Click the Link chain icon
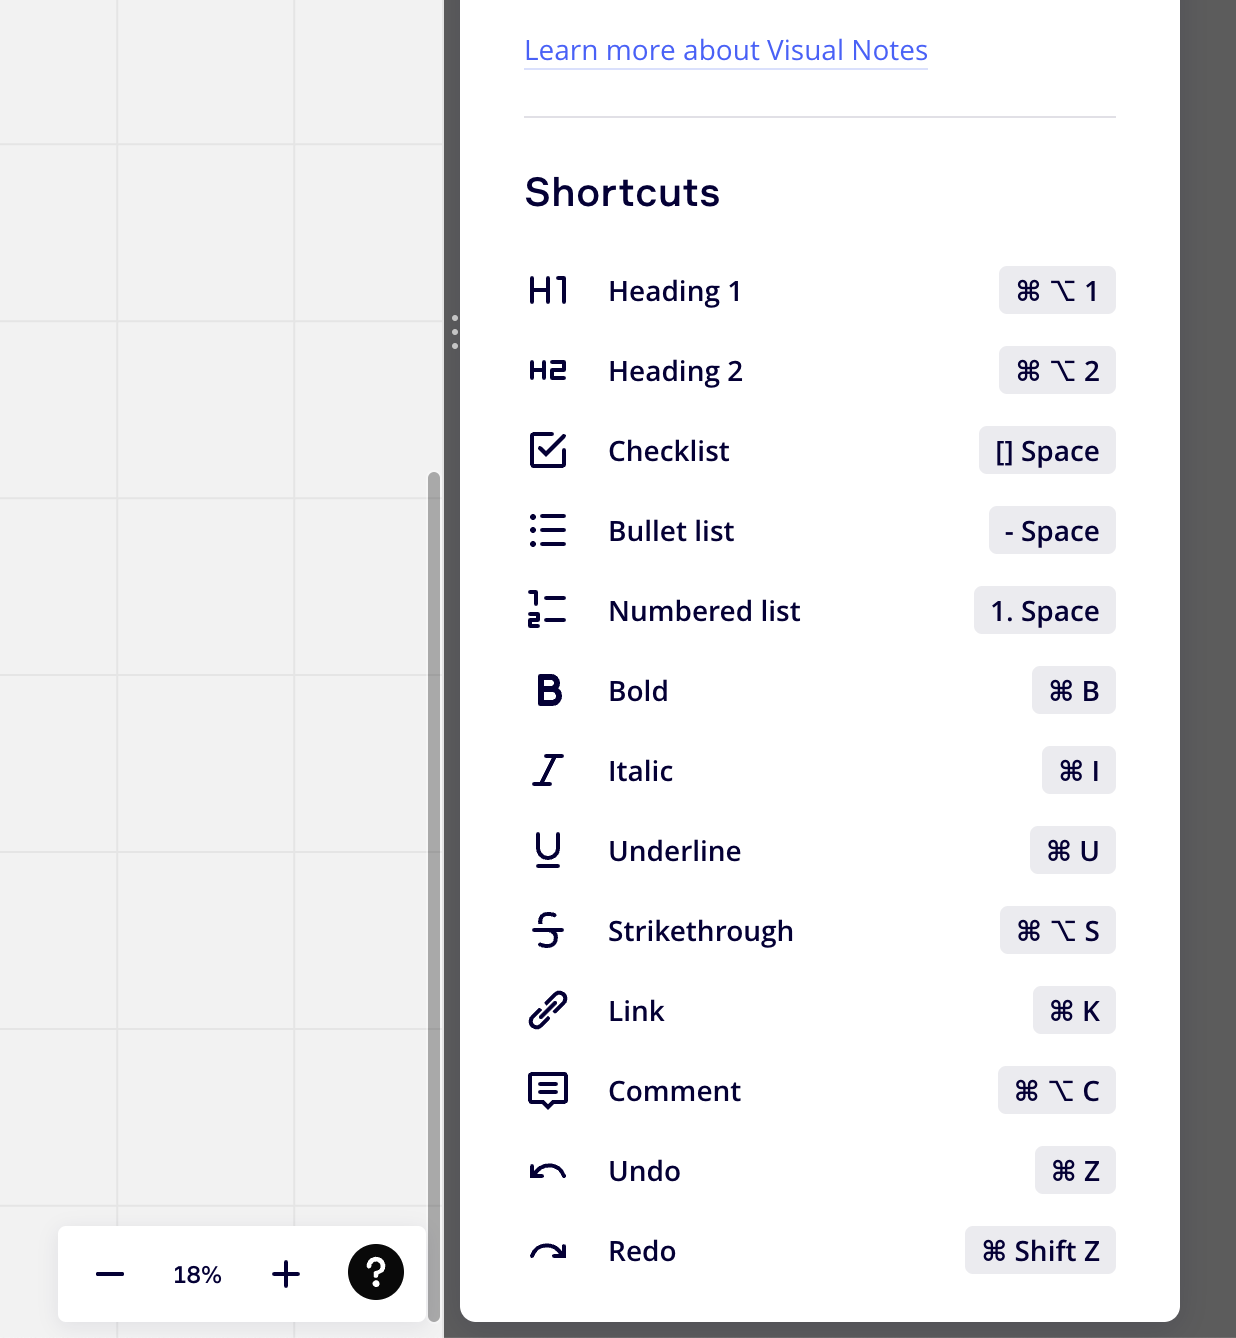The width and height of the screenshot is (1236, 1338). [548, 1011]
